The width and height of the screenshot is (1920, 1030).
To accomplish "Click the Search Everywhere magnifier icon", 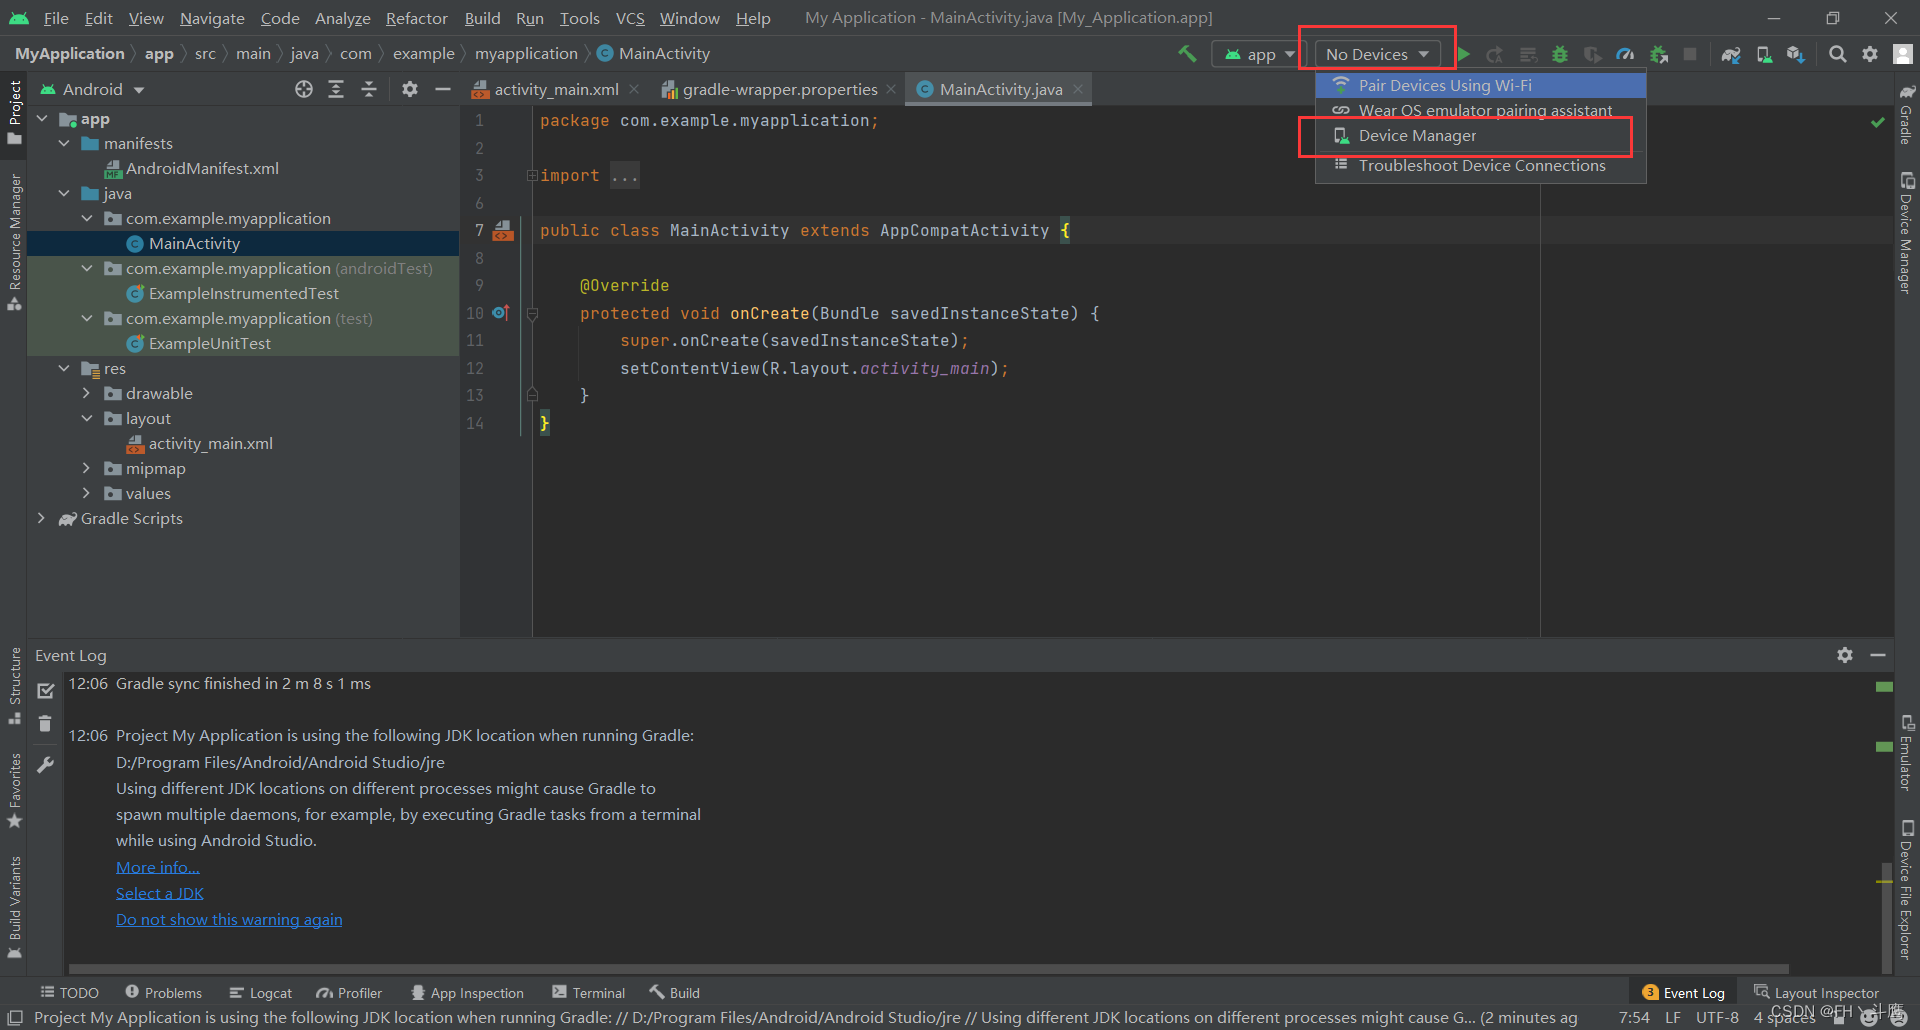I will (1837, 54).
